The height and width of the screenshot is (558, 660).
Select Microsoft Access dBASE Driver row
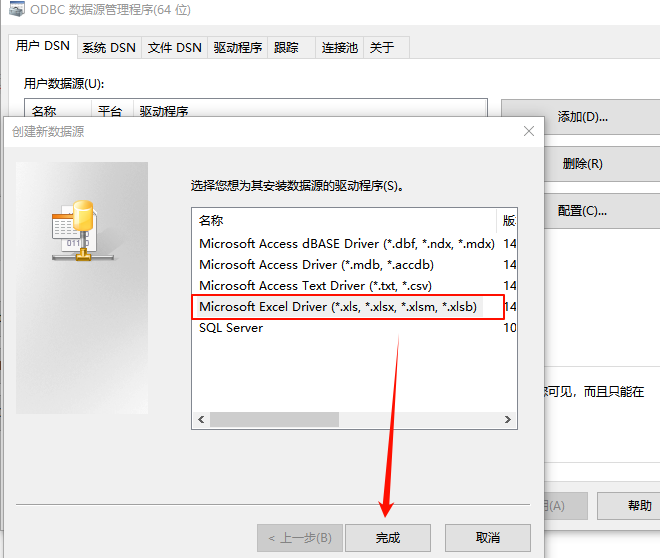(354, 244)
